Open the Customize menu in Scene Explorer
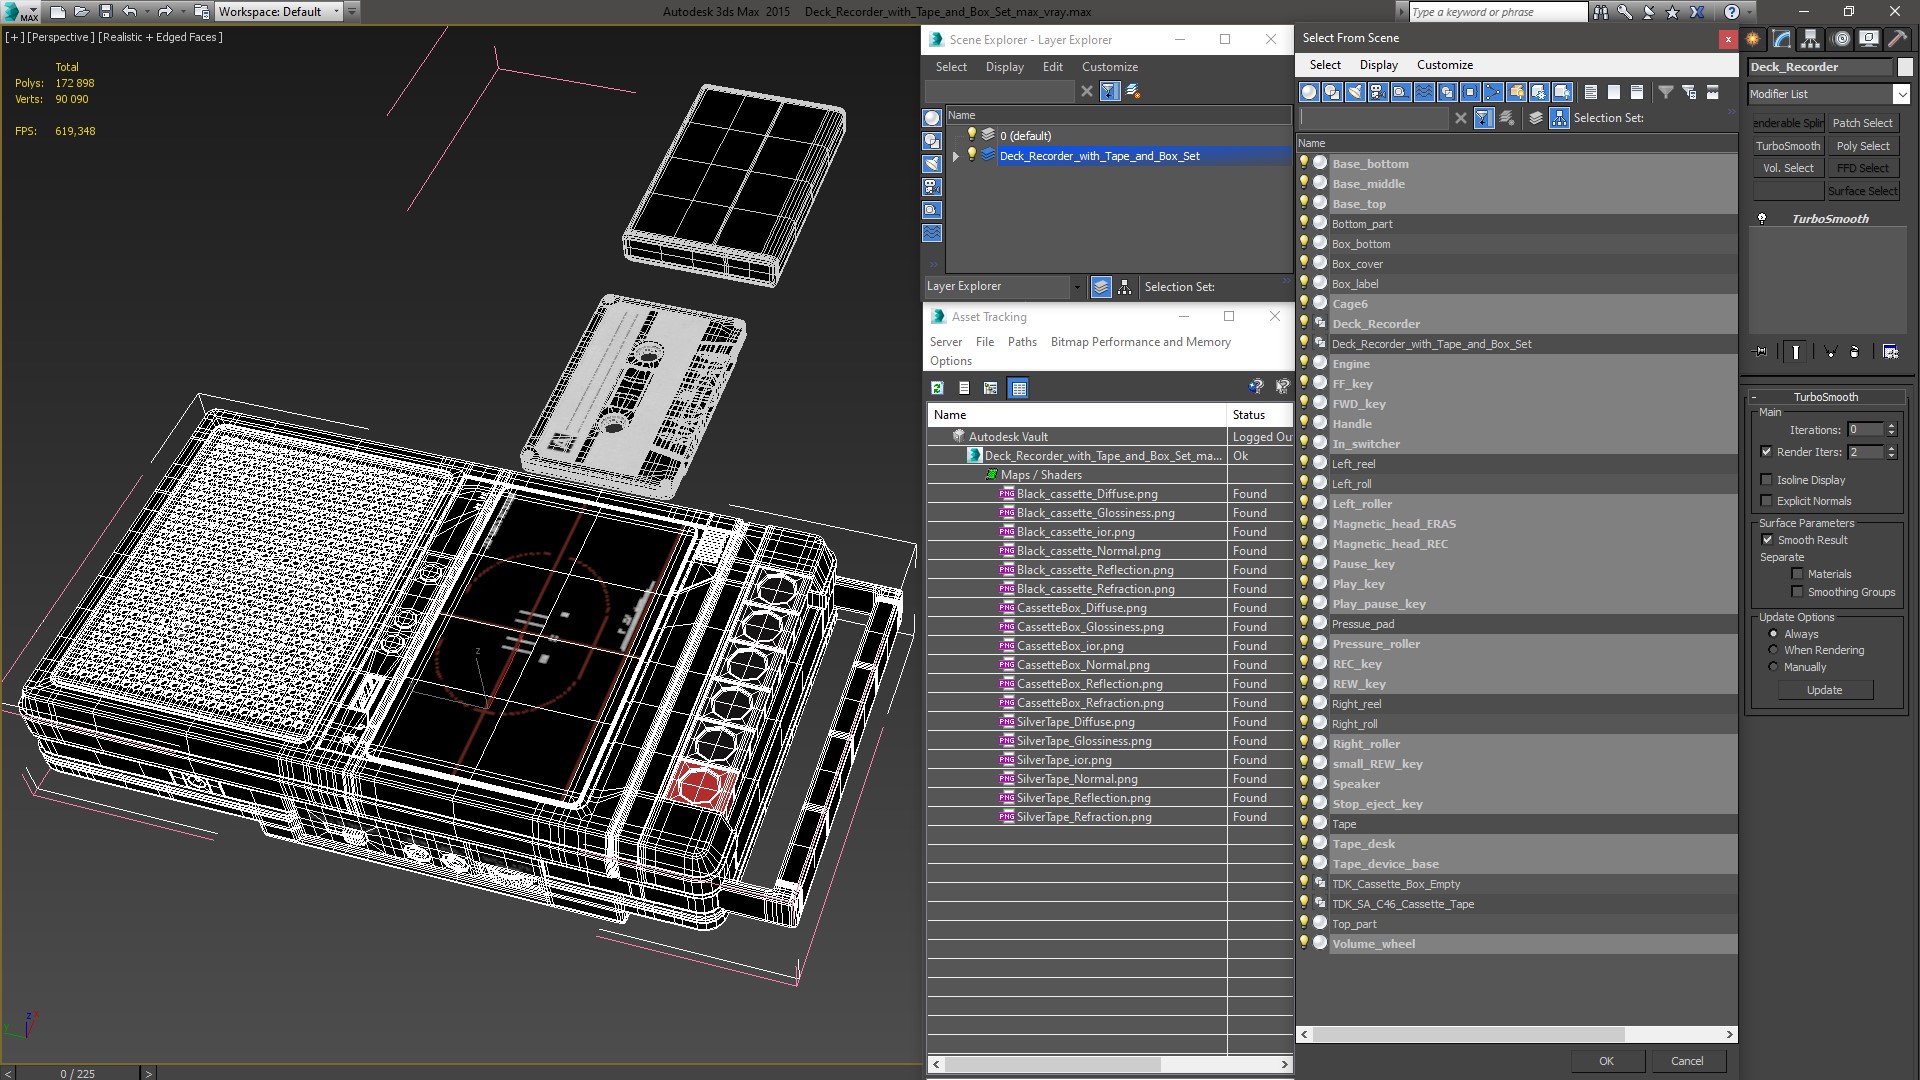 pos(1109,67)
